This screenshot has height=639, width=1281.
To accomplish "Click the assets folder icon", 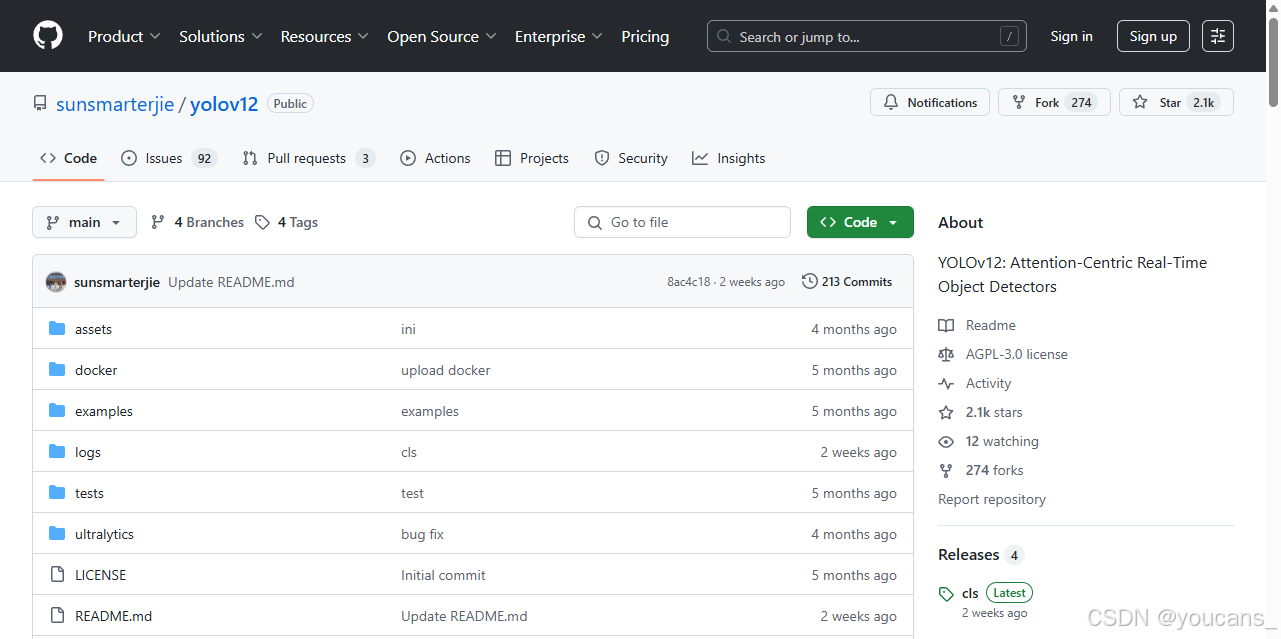I will [x=57, y=329].
